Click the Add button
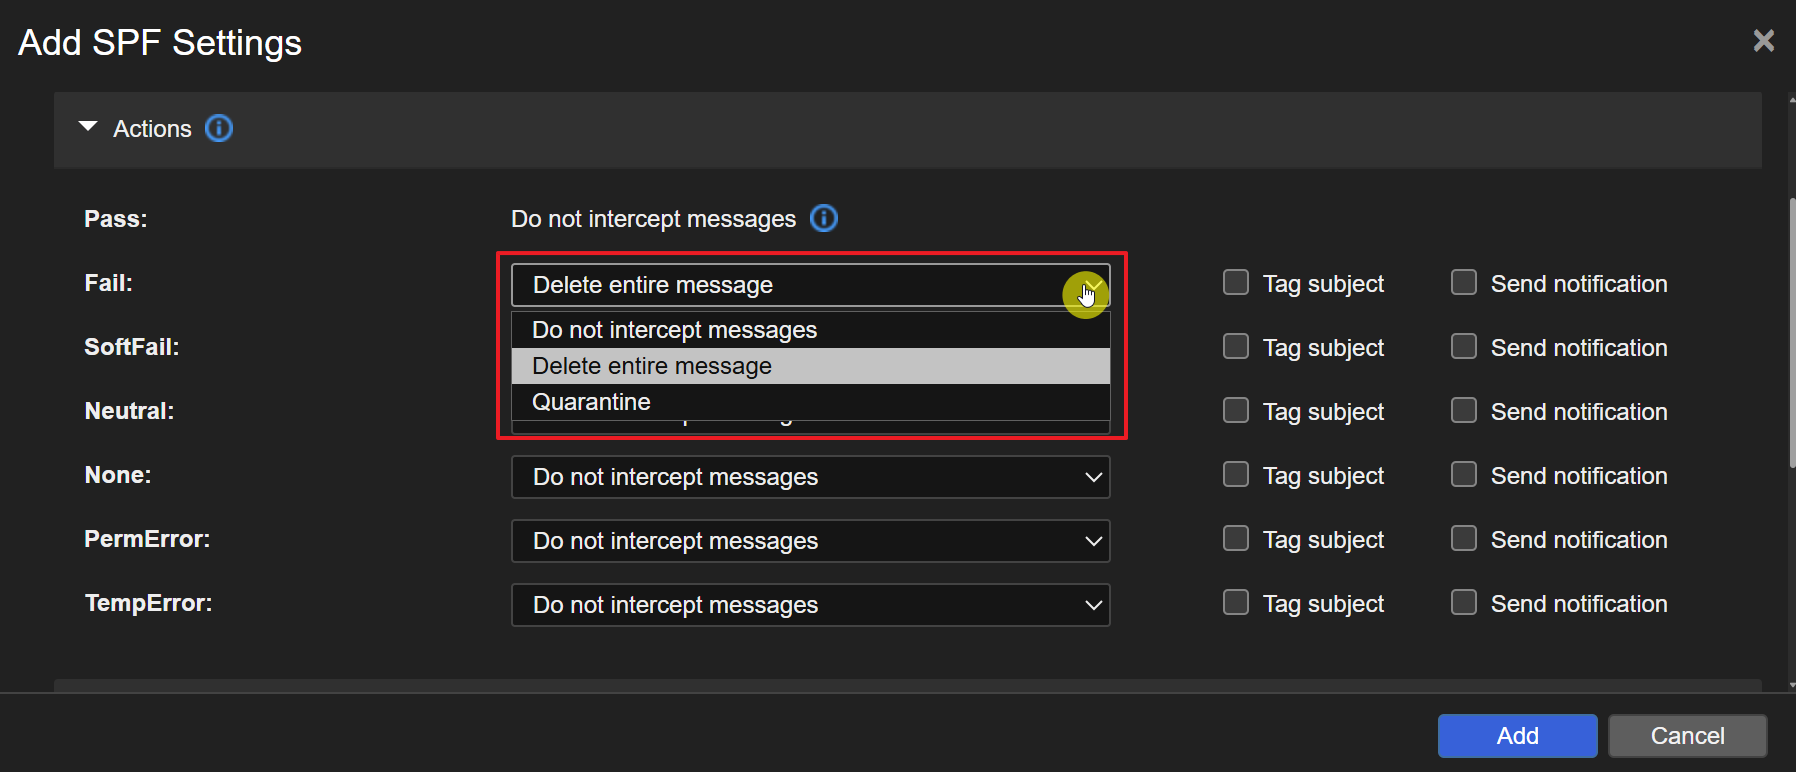Image resolution: width=1796 pixels, height=772 pixels. point(1517,736)
